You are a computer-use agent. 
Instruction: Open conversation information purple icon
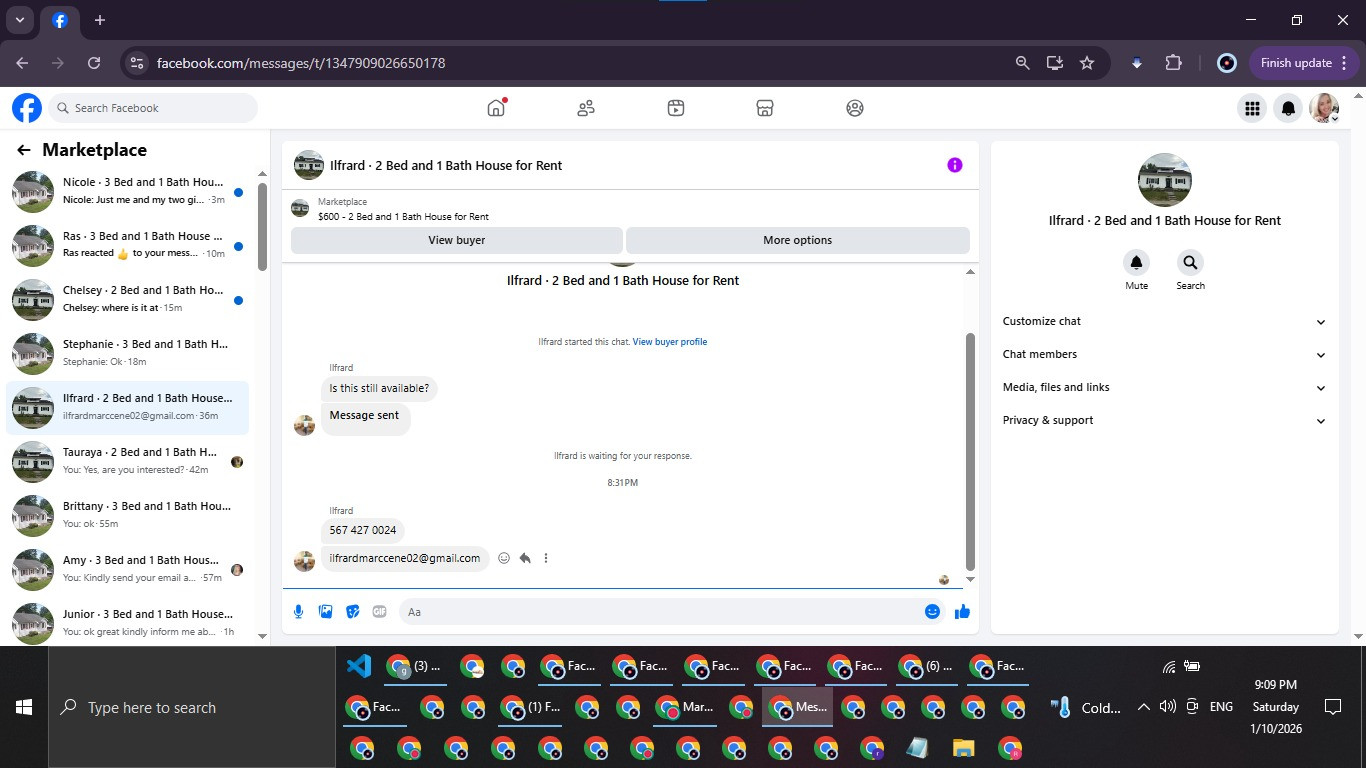[955, 165]
